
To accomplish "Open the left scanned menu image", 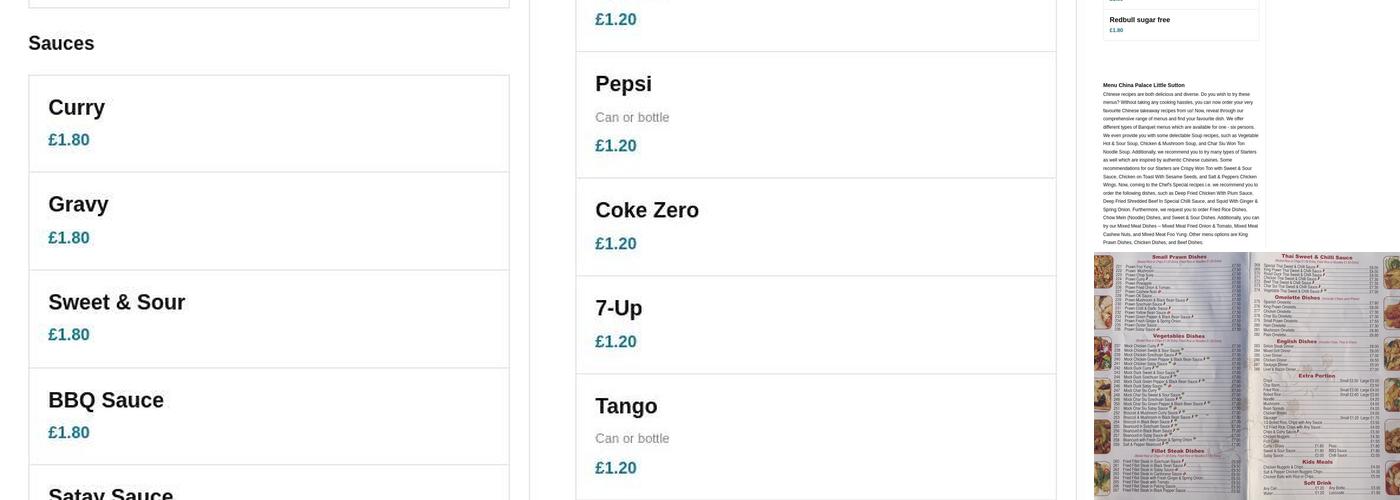I will (1170, 375).
